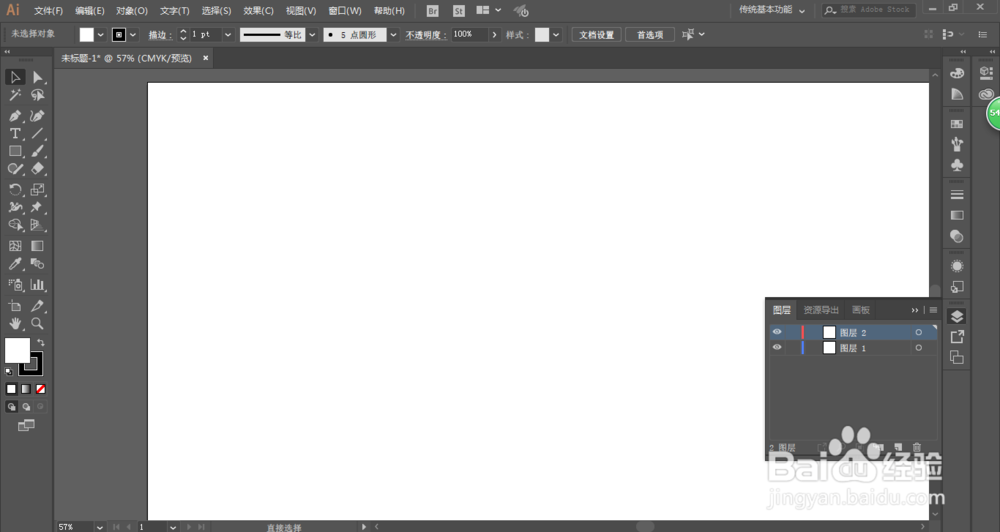Open graphic style 样式 dropdown
The width and height of the screenshot is (1000, 532).
pos(557,35)
